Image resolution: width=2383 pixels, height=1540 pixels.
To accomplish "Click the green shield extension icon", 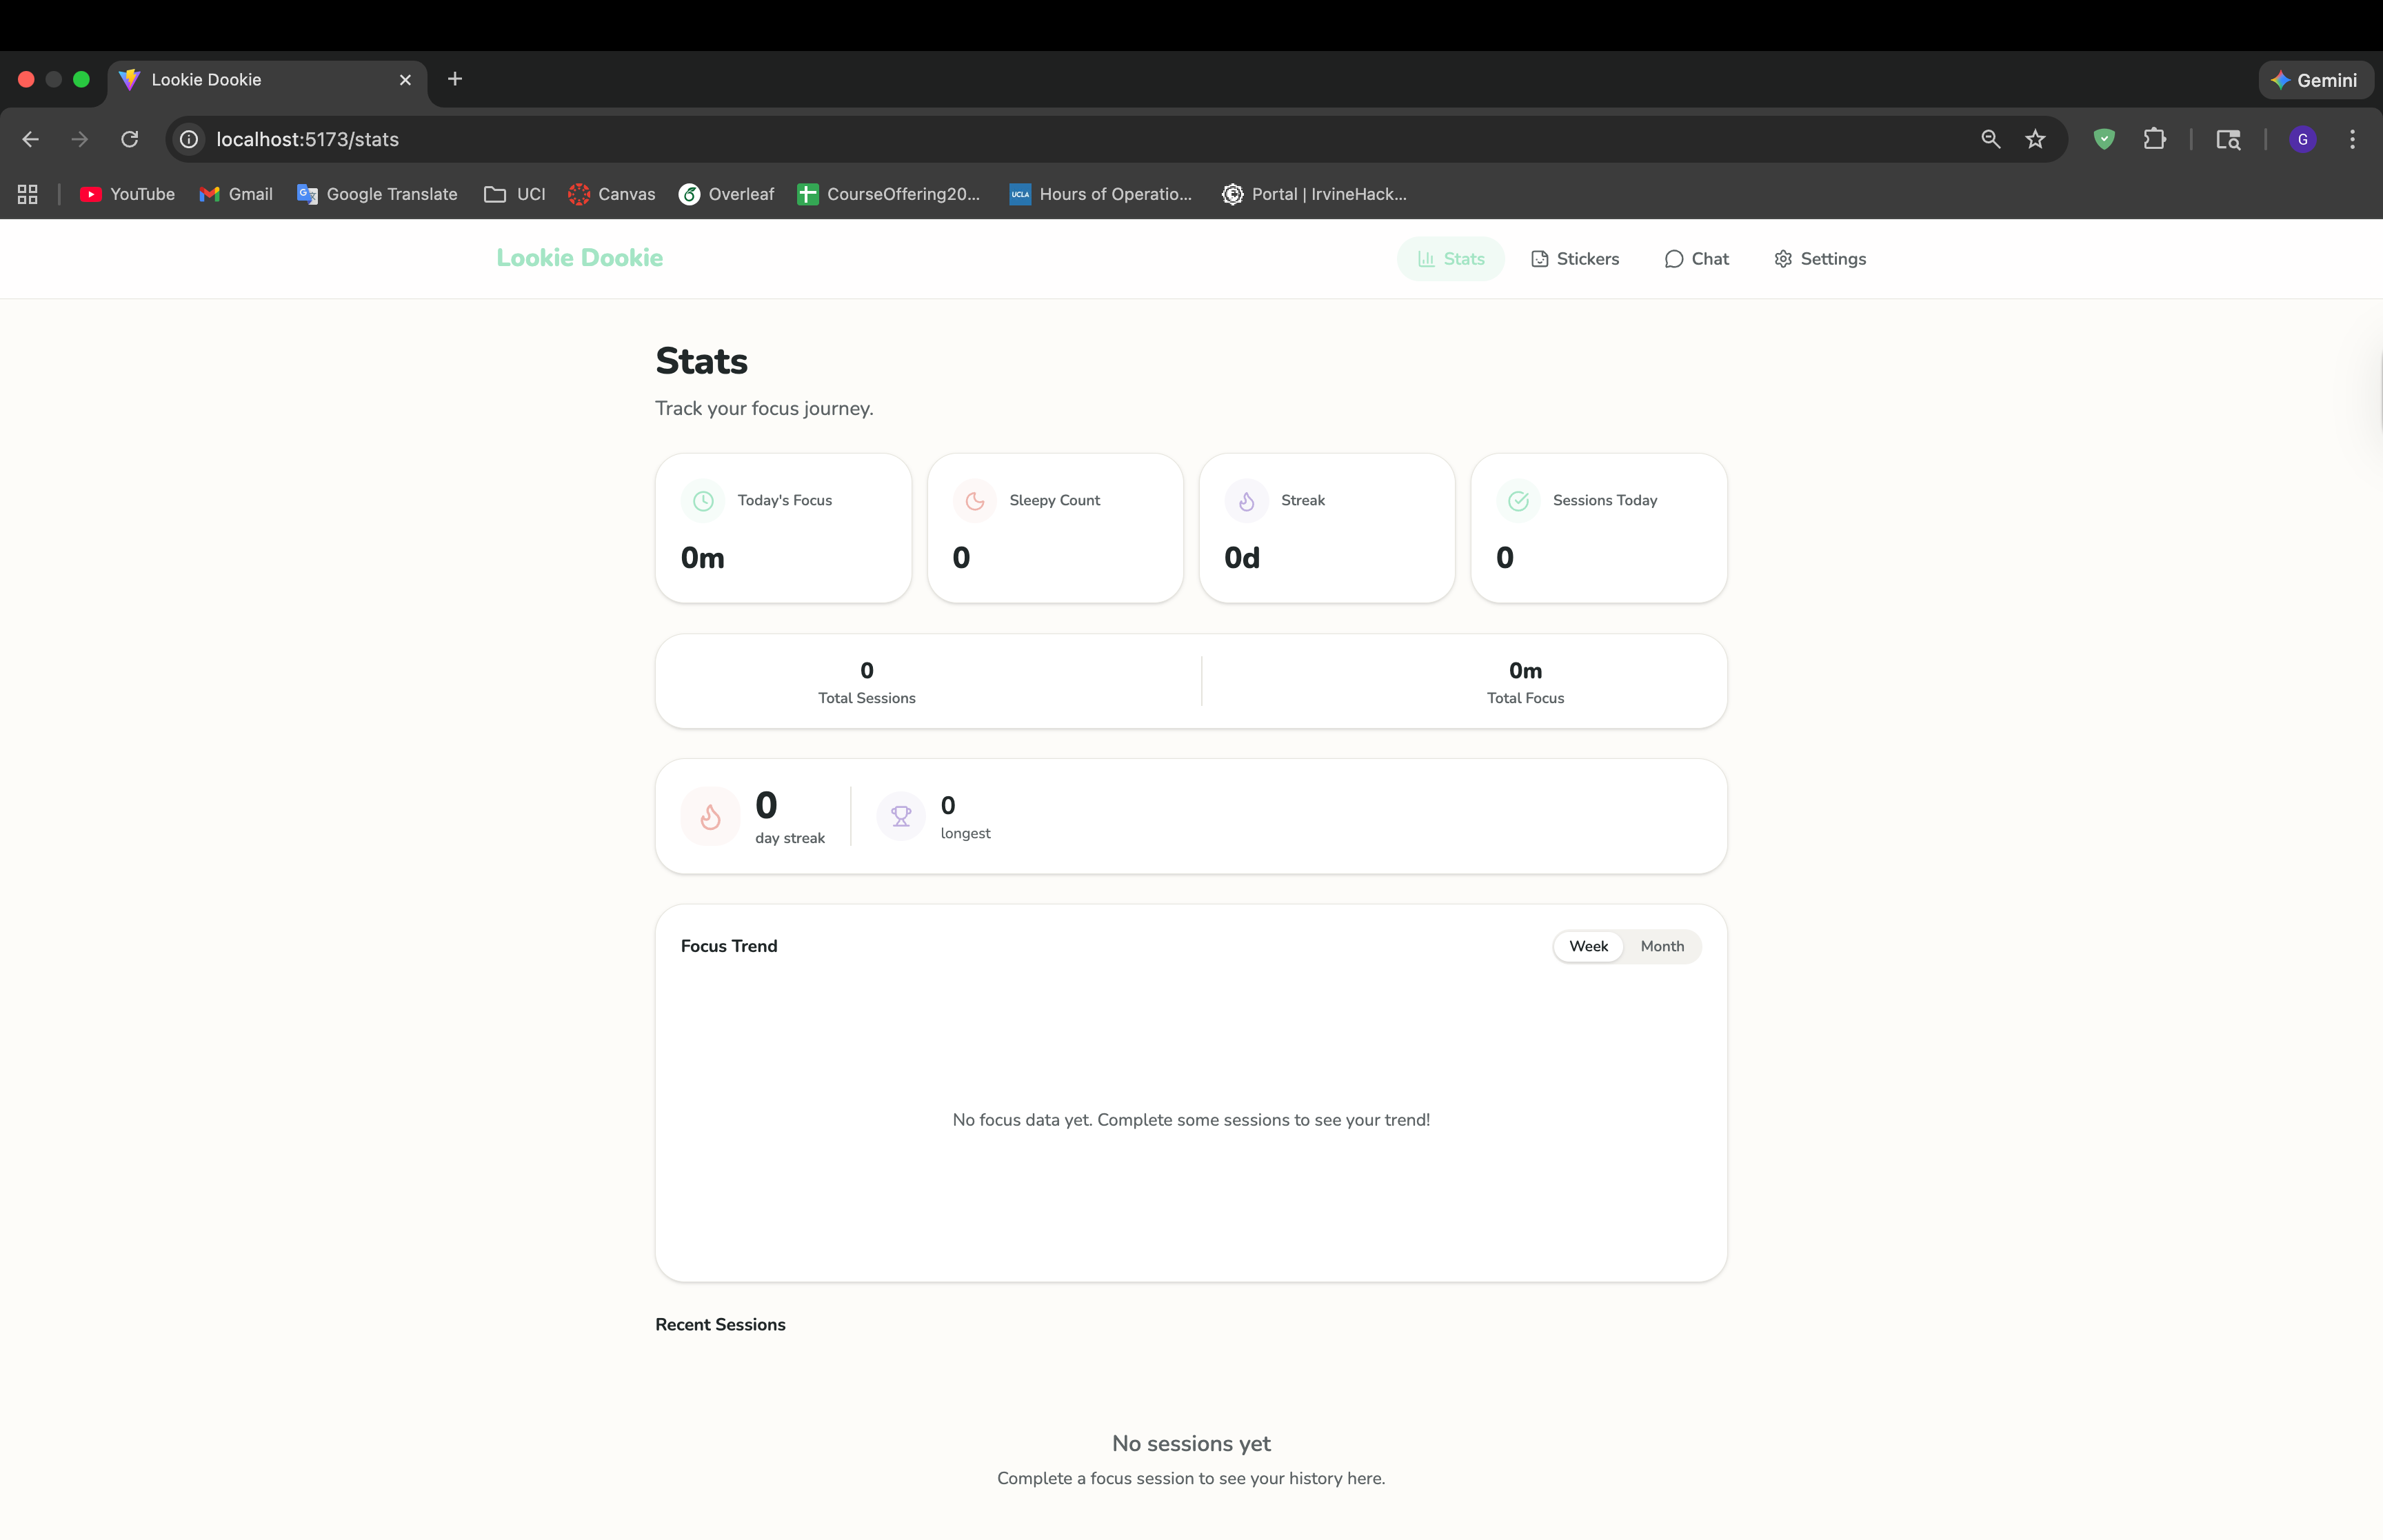I will pos(2104,139).
